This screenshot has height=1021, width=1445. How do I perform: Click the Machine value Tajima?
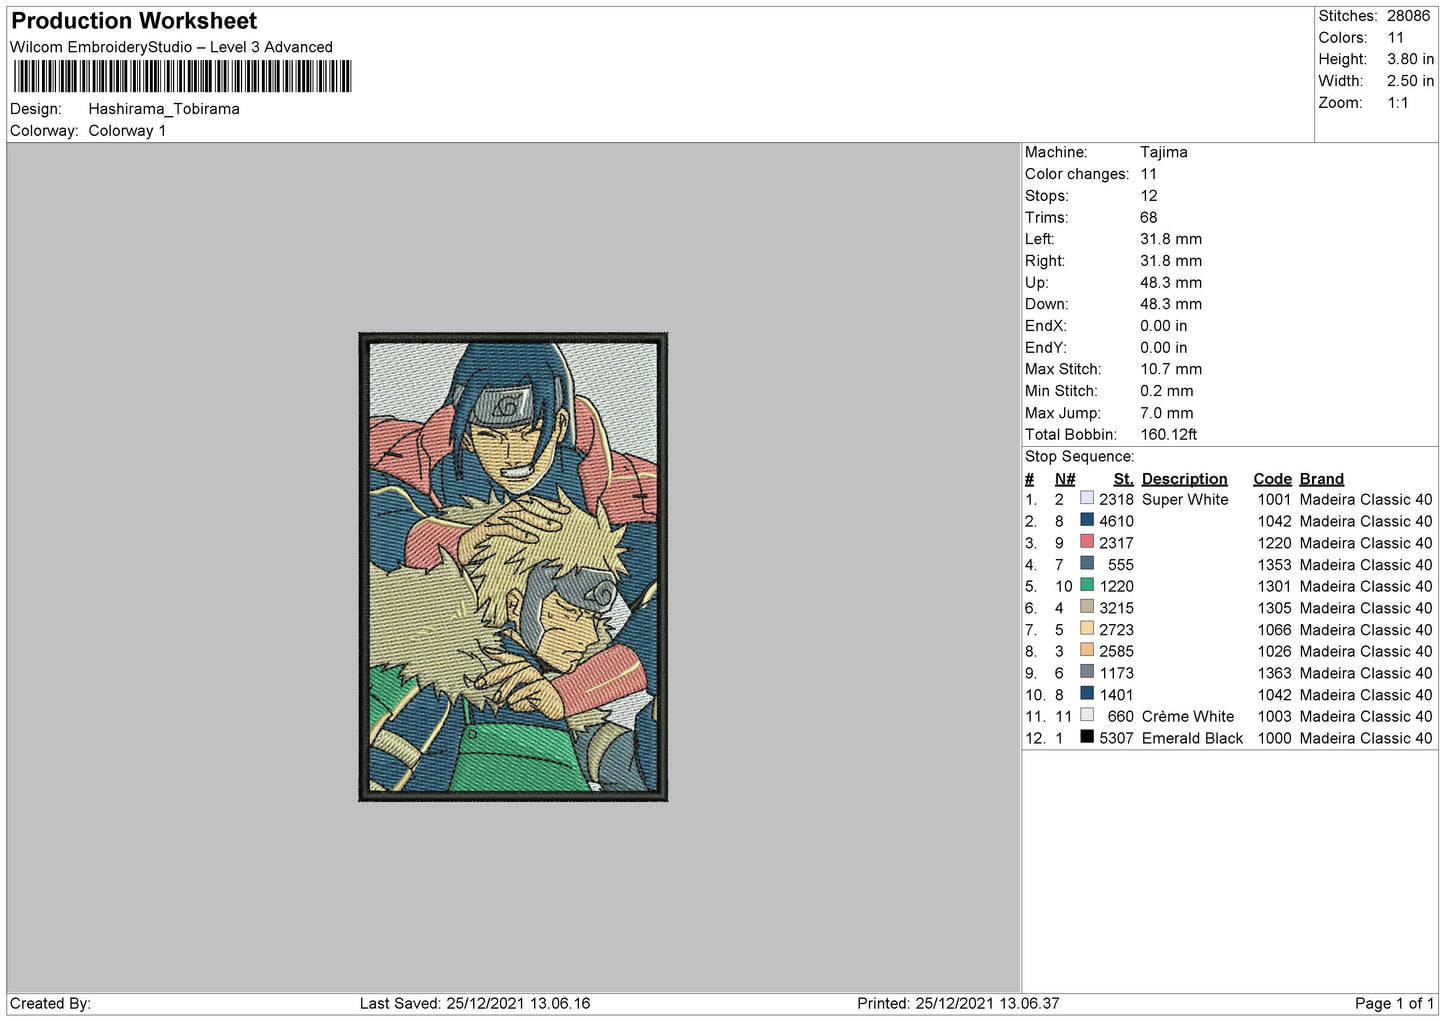pos(1164,152)
